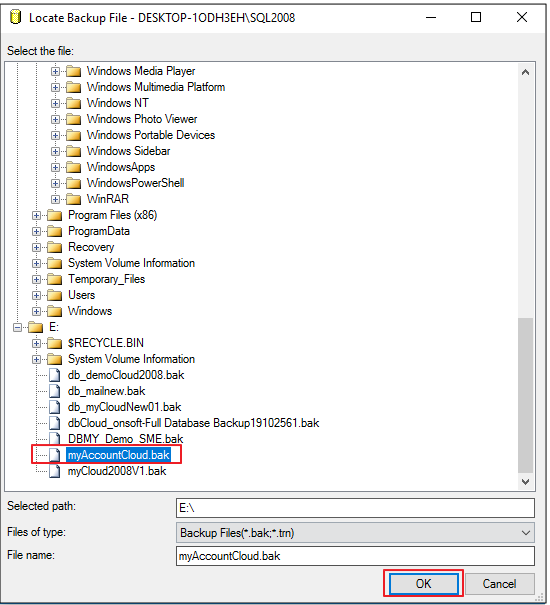Open the Files of type dropdown
Image resolution: width=550 pixels, height=605 pixels.
(x=355, y=533)
